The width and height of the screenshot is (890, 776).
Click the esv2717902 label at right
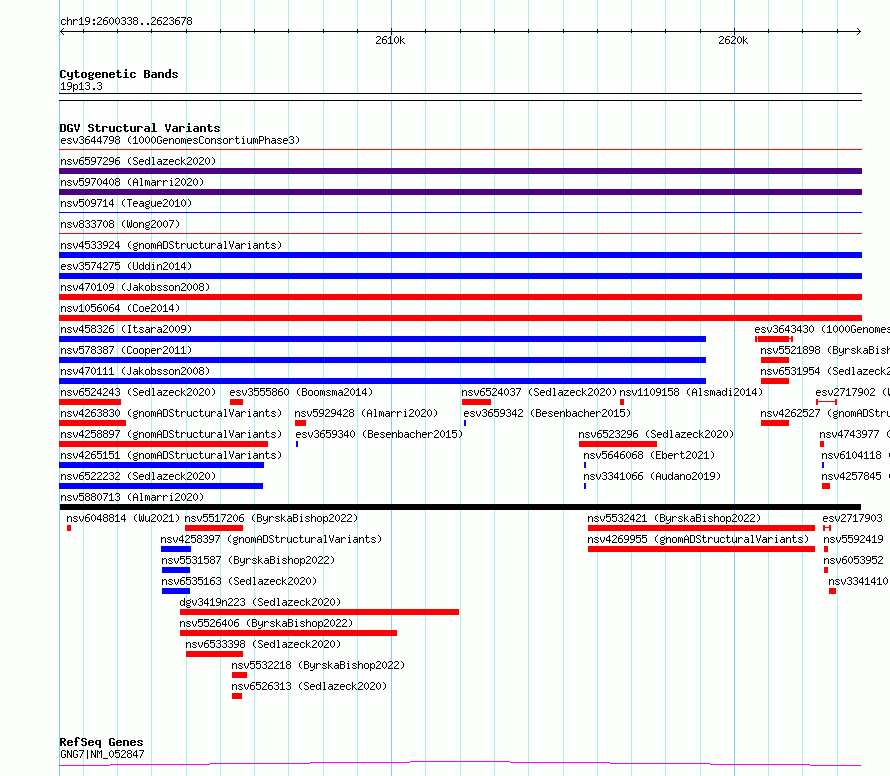(x=853, y=392)
